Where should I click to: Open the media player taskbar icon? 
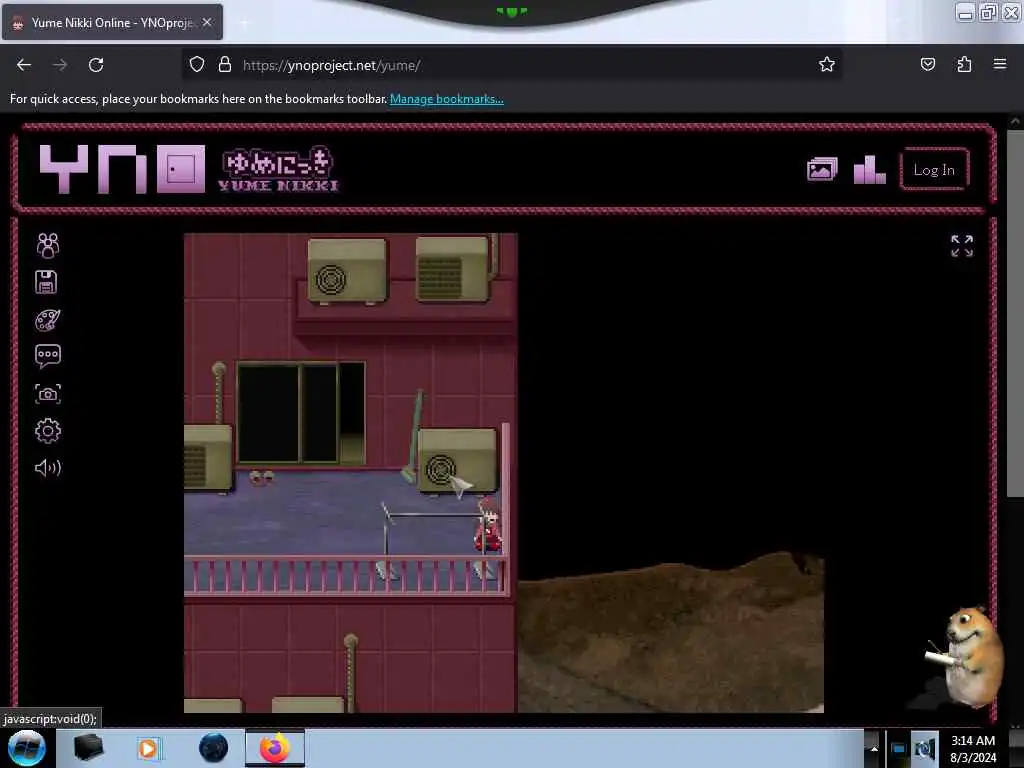click(148, 748)
